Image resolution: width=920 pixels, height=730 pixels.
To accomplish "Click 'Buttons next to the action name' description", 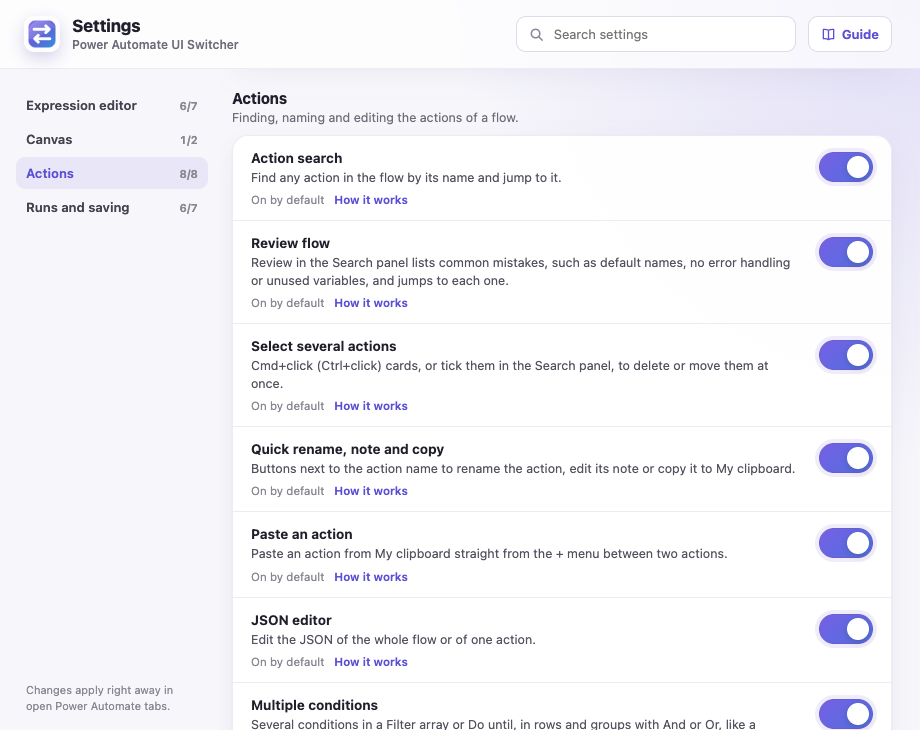I will (523, 469).
